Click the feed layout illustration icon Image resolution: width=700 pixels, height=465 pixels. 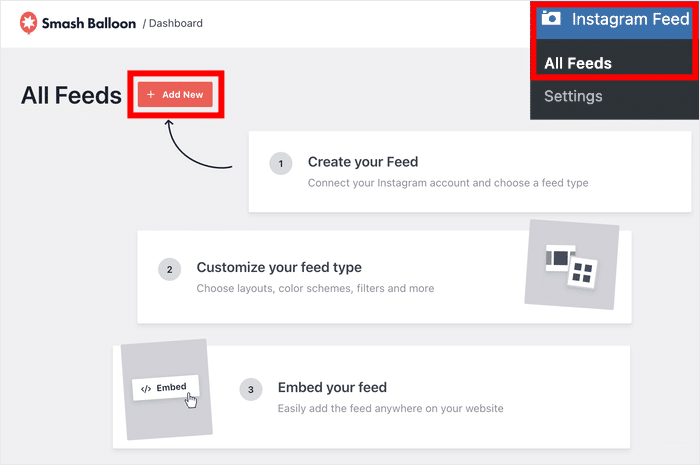tap(571, 265)
